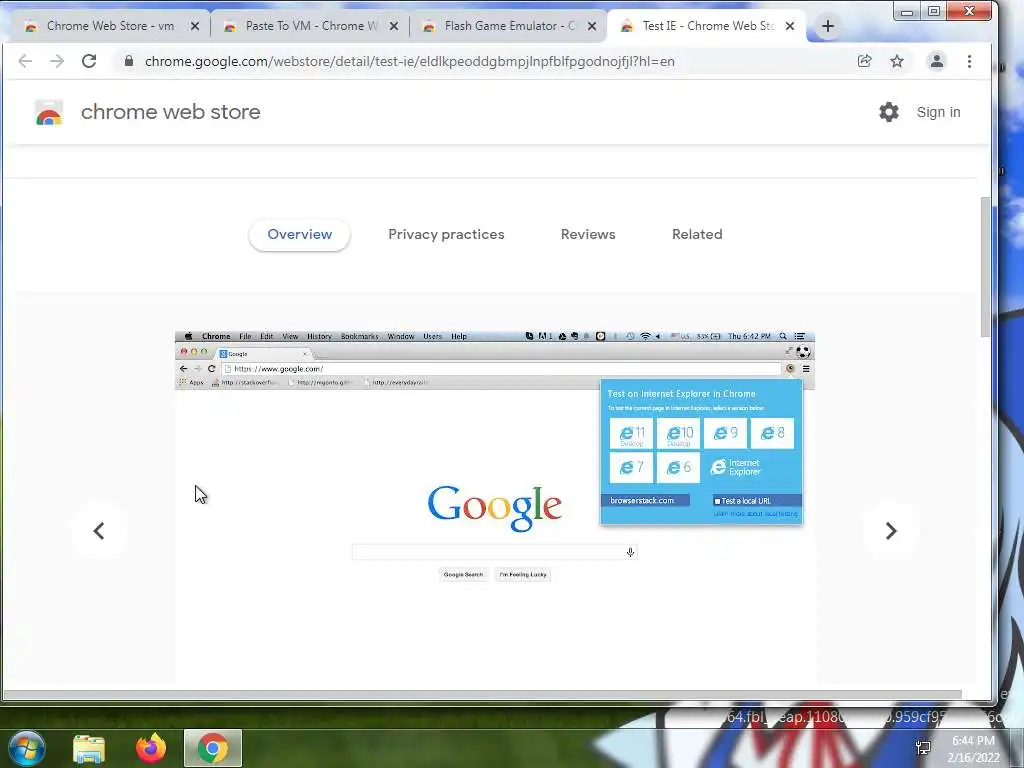The width and height of the screenshot is (1024, 768).
Task: Click the Sign in link
Action: coord(938,112)
